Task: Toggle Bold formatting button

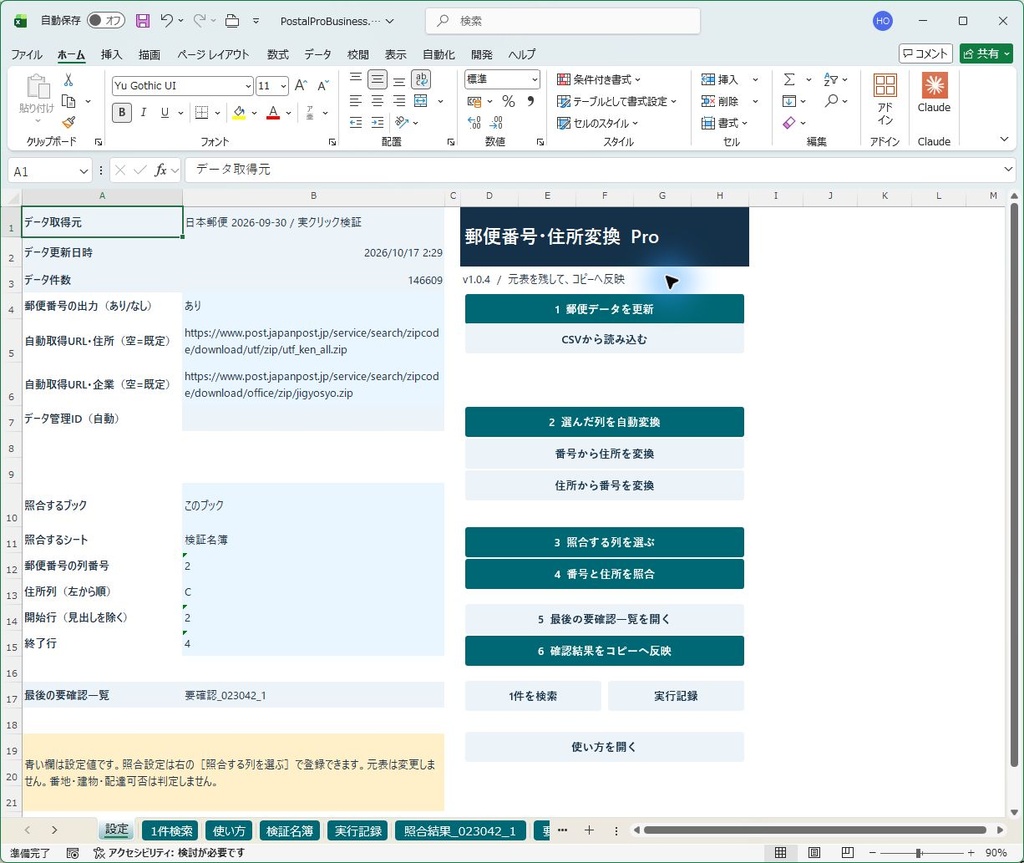Action: coord(121,112)
